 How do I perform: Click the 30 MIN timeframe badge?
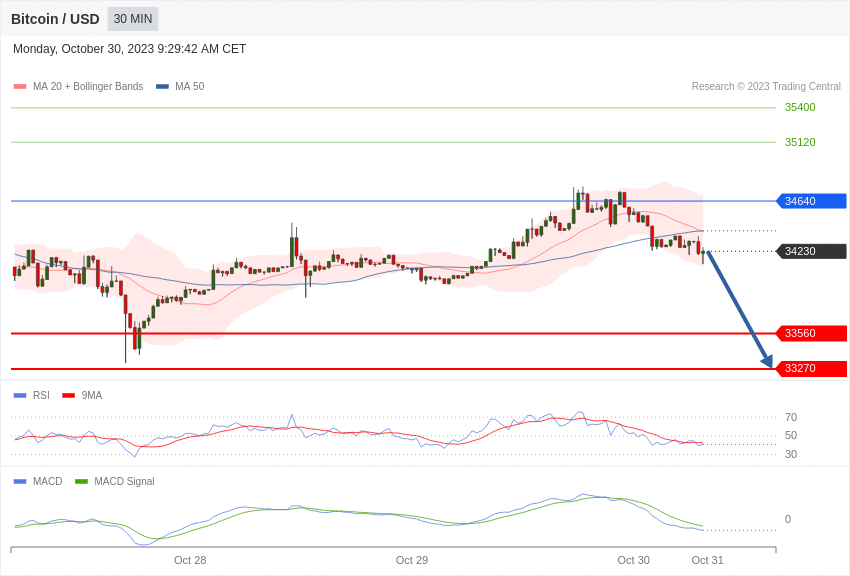[133, 19]
